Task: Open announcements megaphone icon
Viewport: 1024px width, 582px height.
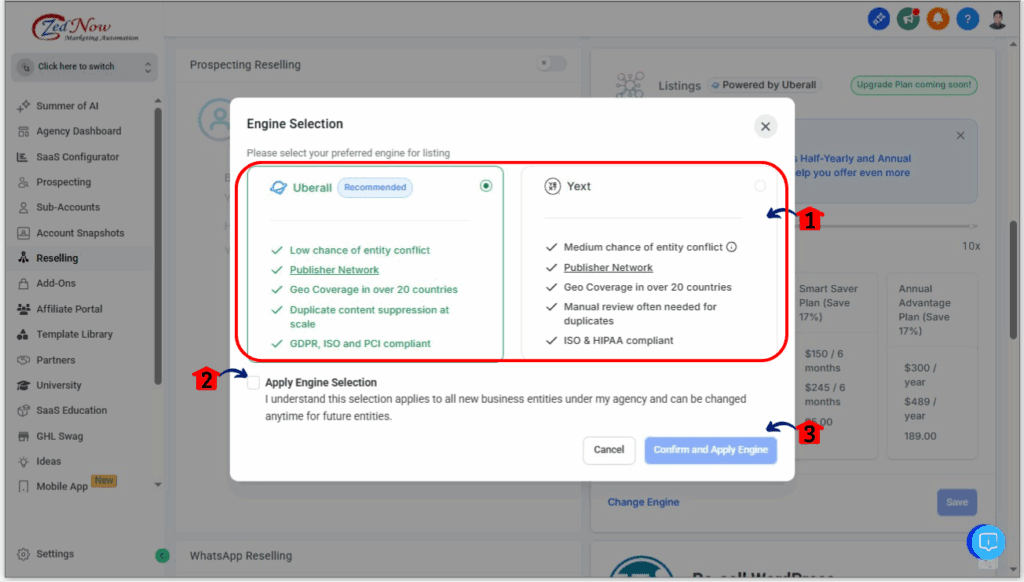Action: (x=908, y=19)
